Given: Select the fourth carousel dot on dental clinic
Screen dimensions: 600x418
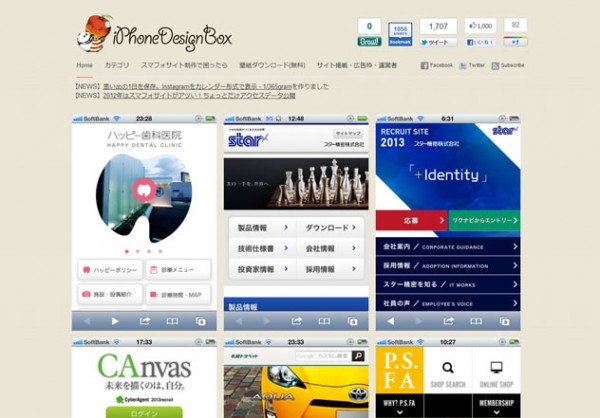Looking at the screenshot, I should pyautogui.click(x=161, y=251).
